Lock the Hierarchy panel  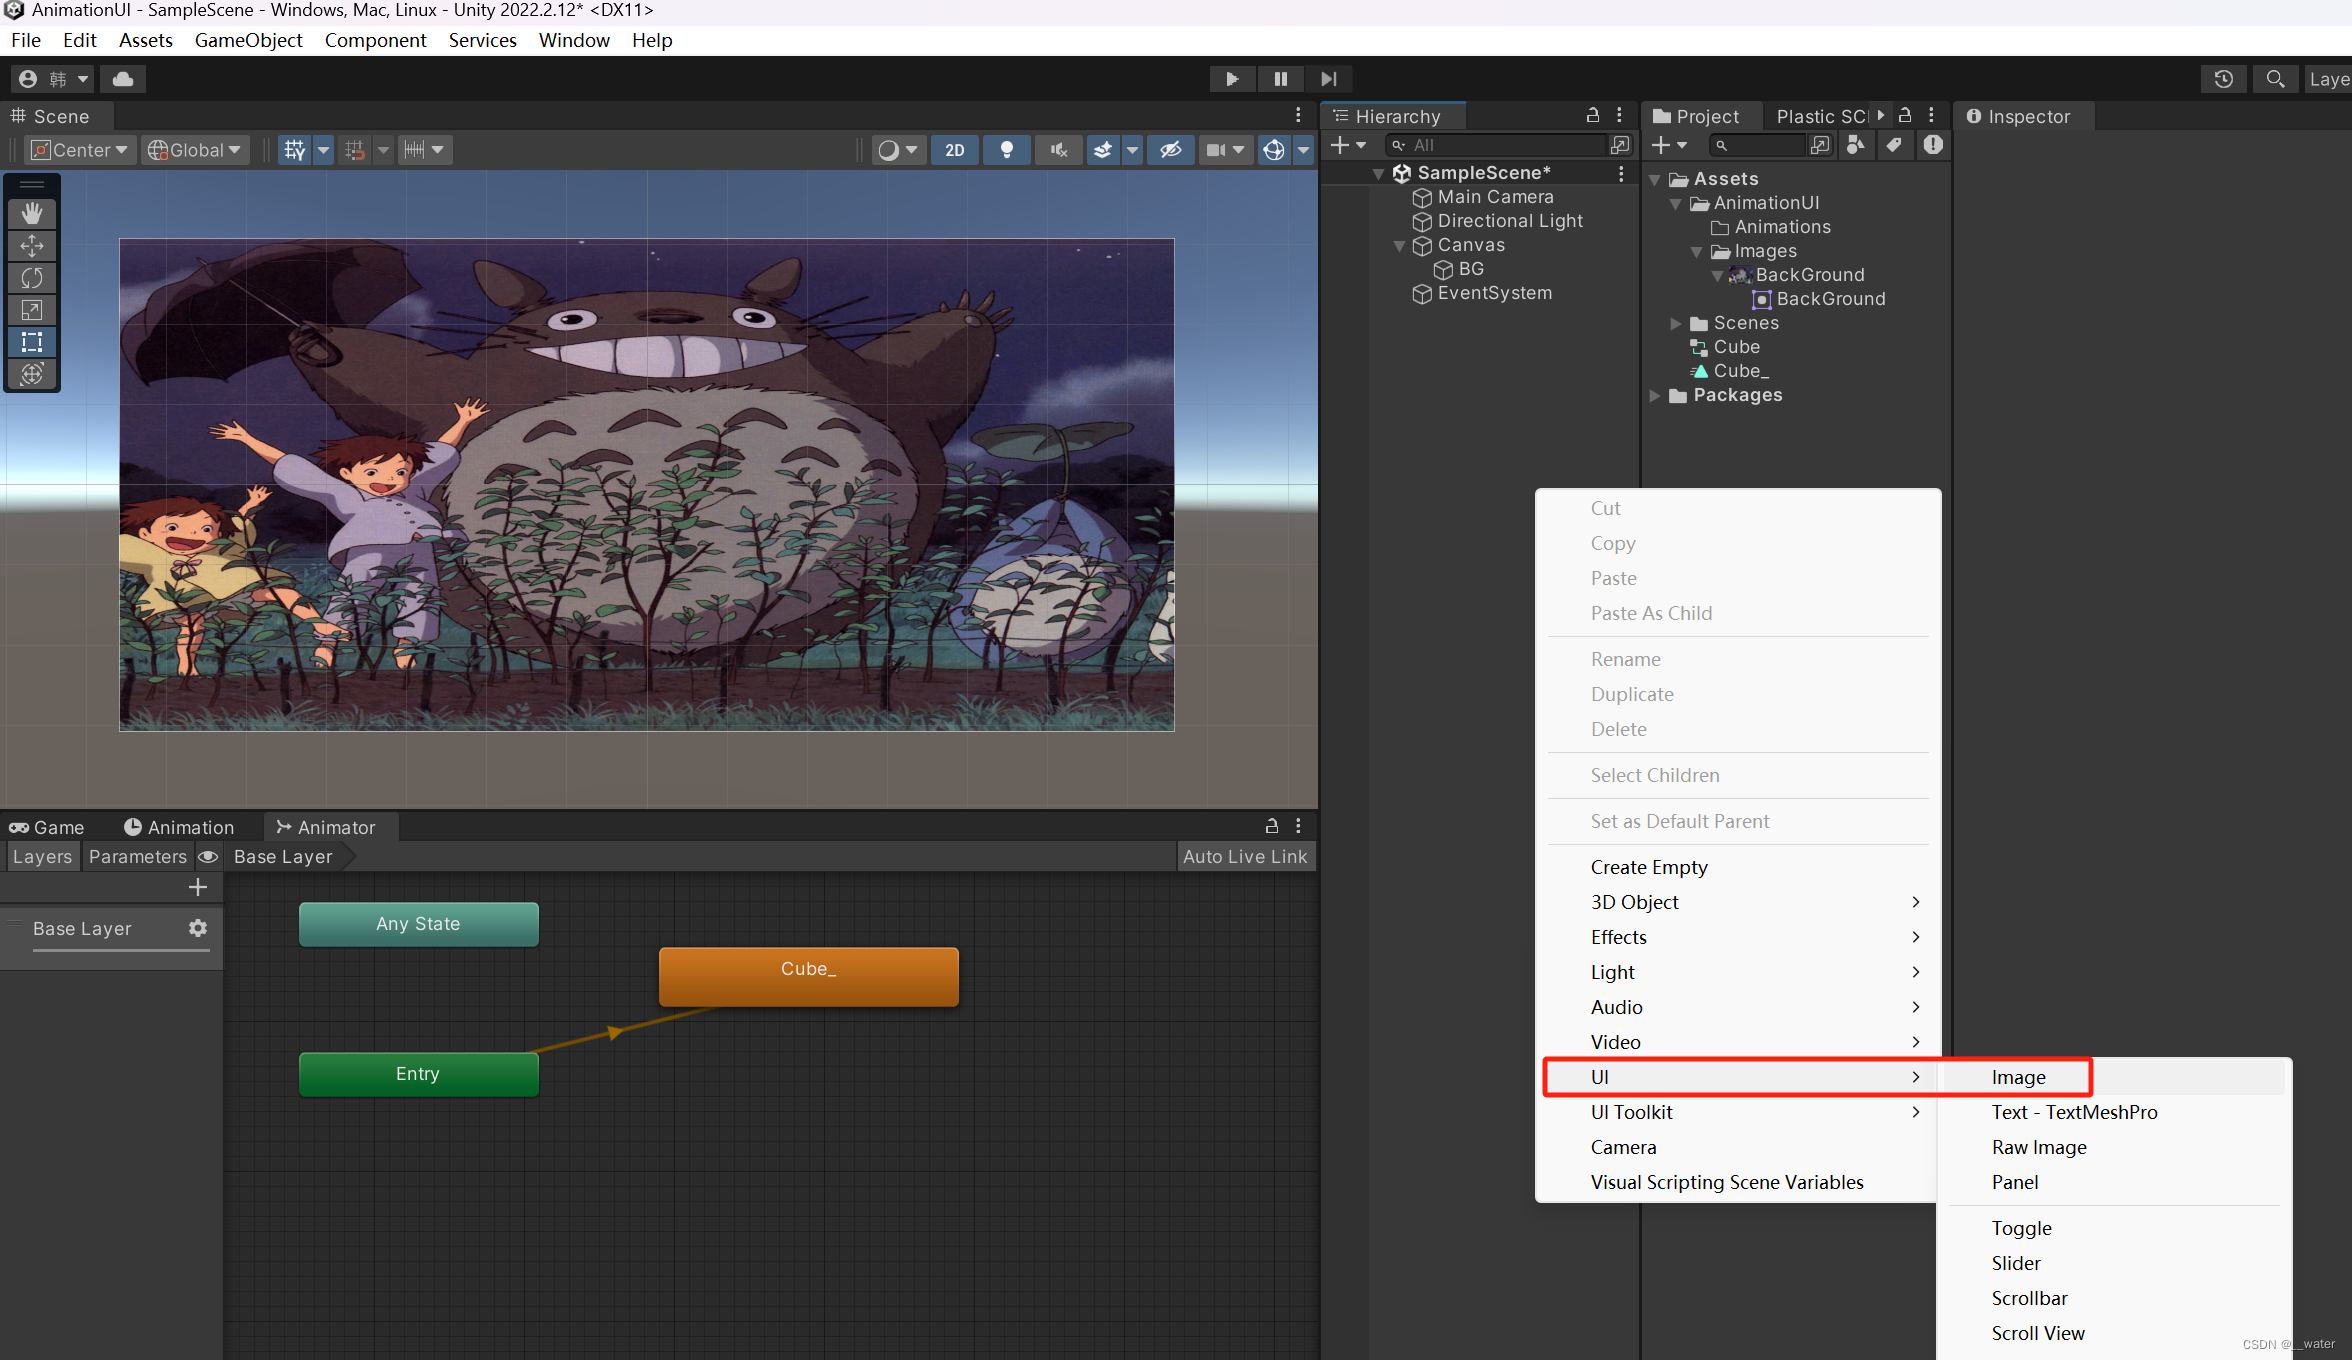[1593, 116]
